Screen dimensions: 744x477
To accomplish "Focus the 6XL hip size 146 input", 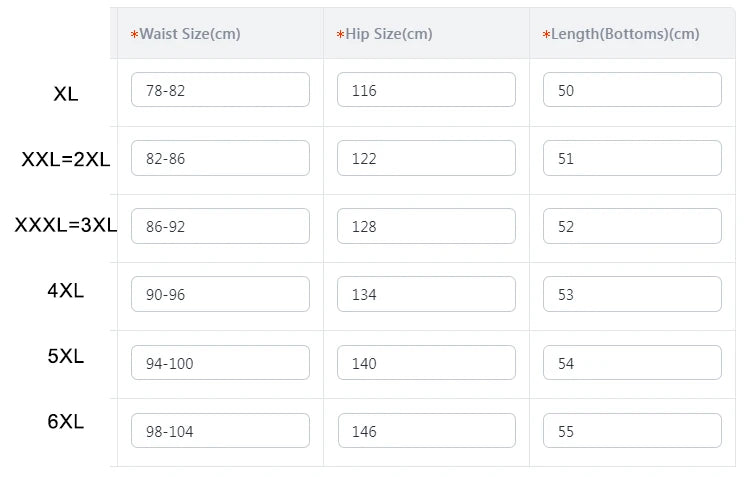I will (x=426, y=431).
